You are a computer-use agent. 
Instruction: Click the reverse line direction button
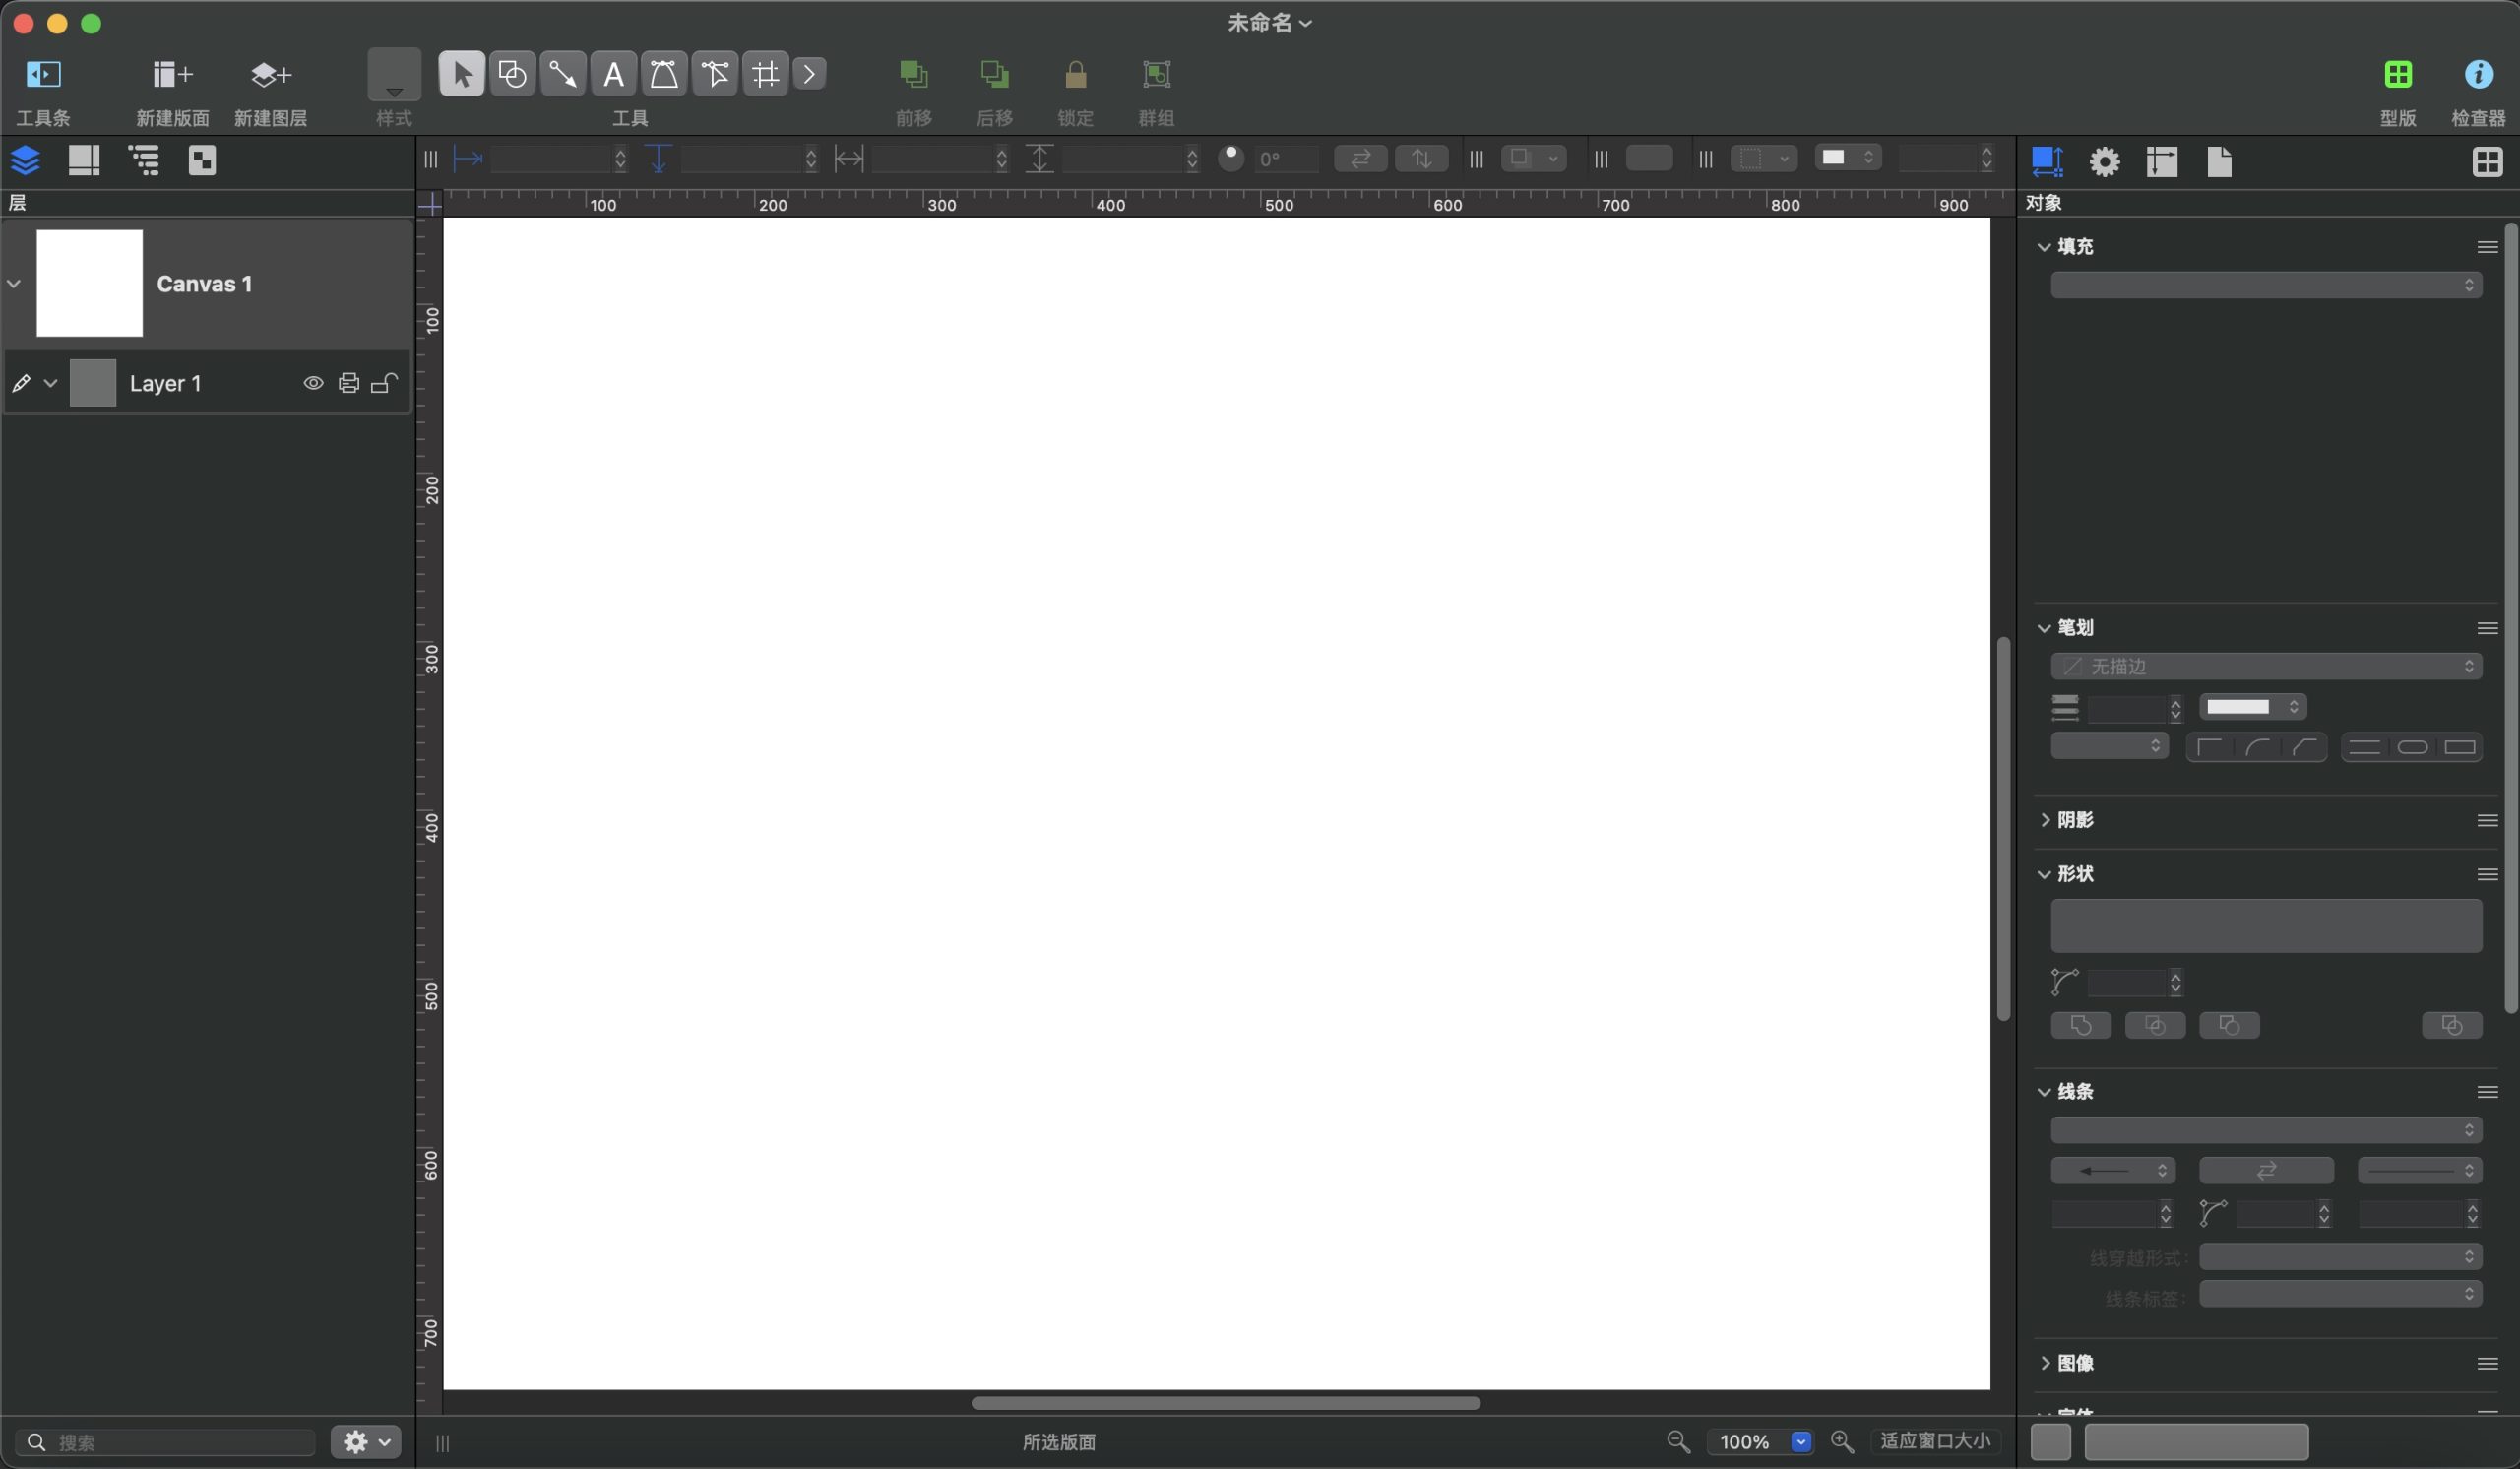2266,1170
